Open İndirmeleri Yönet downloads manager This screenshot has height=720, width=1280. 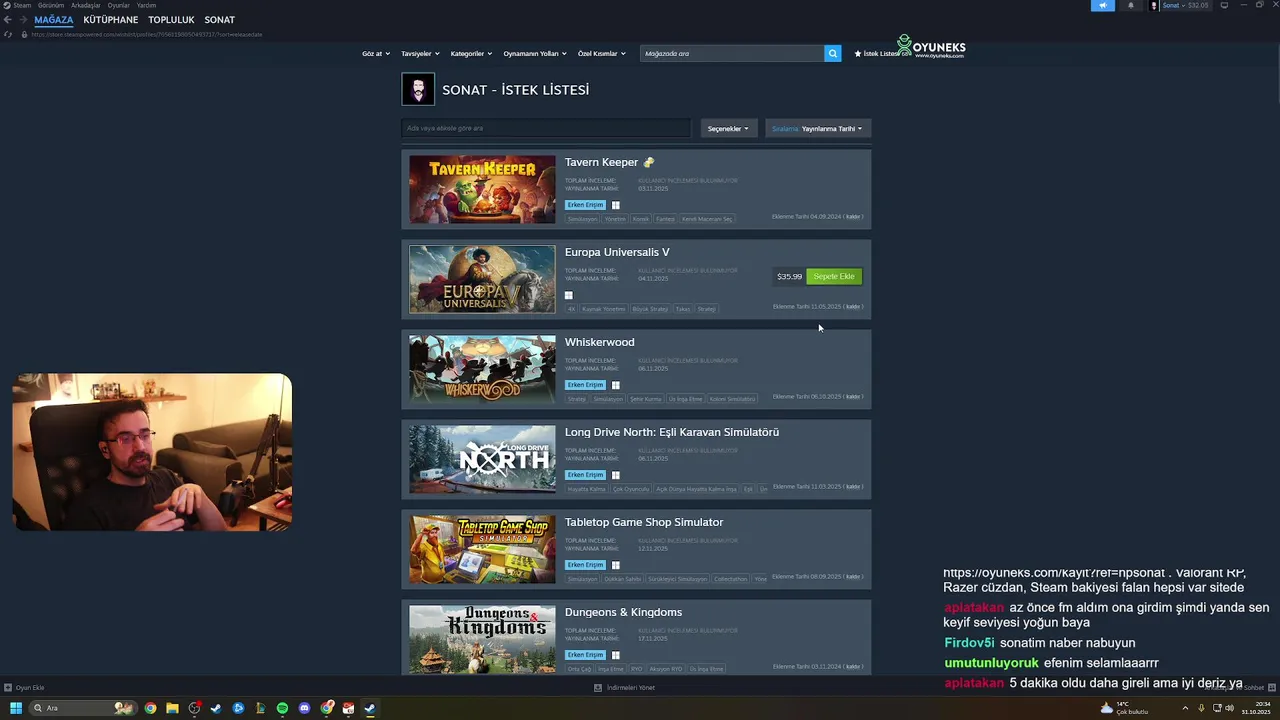pyautogui.click(x=625, y=687)
